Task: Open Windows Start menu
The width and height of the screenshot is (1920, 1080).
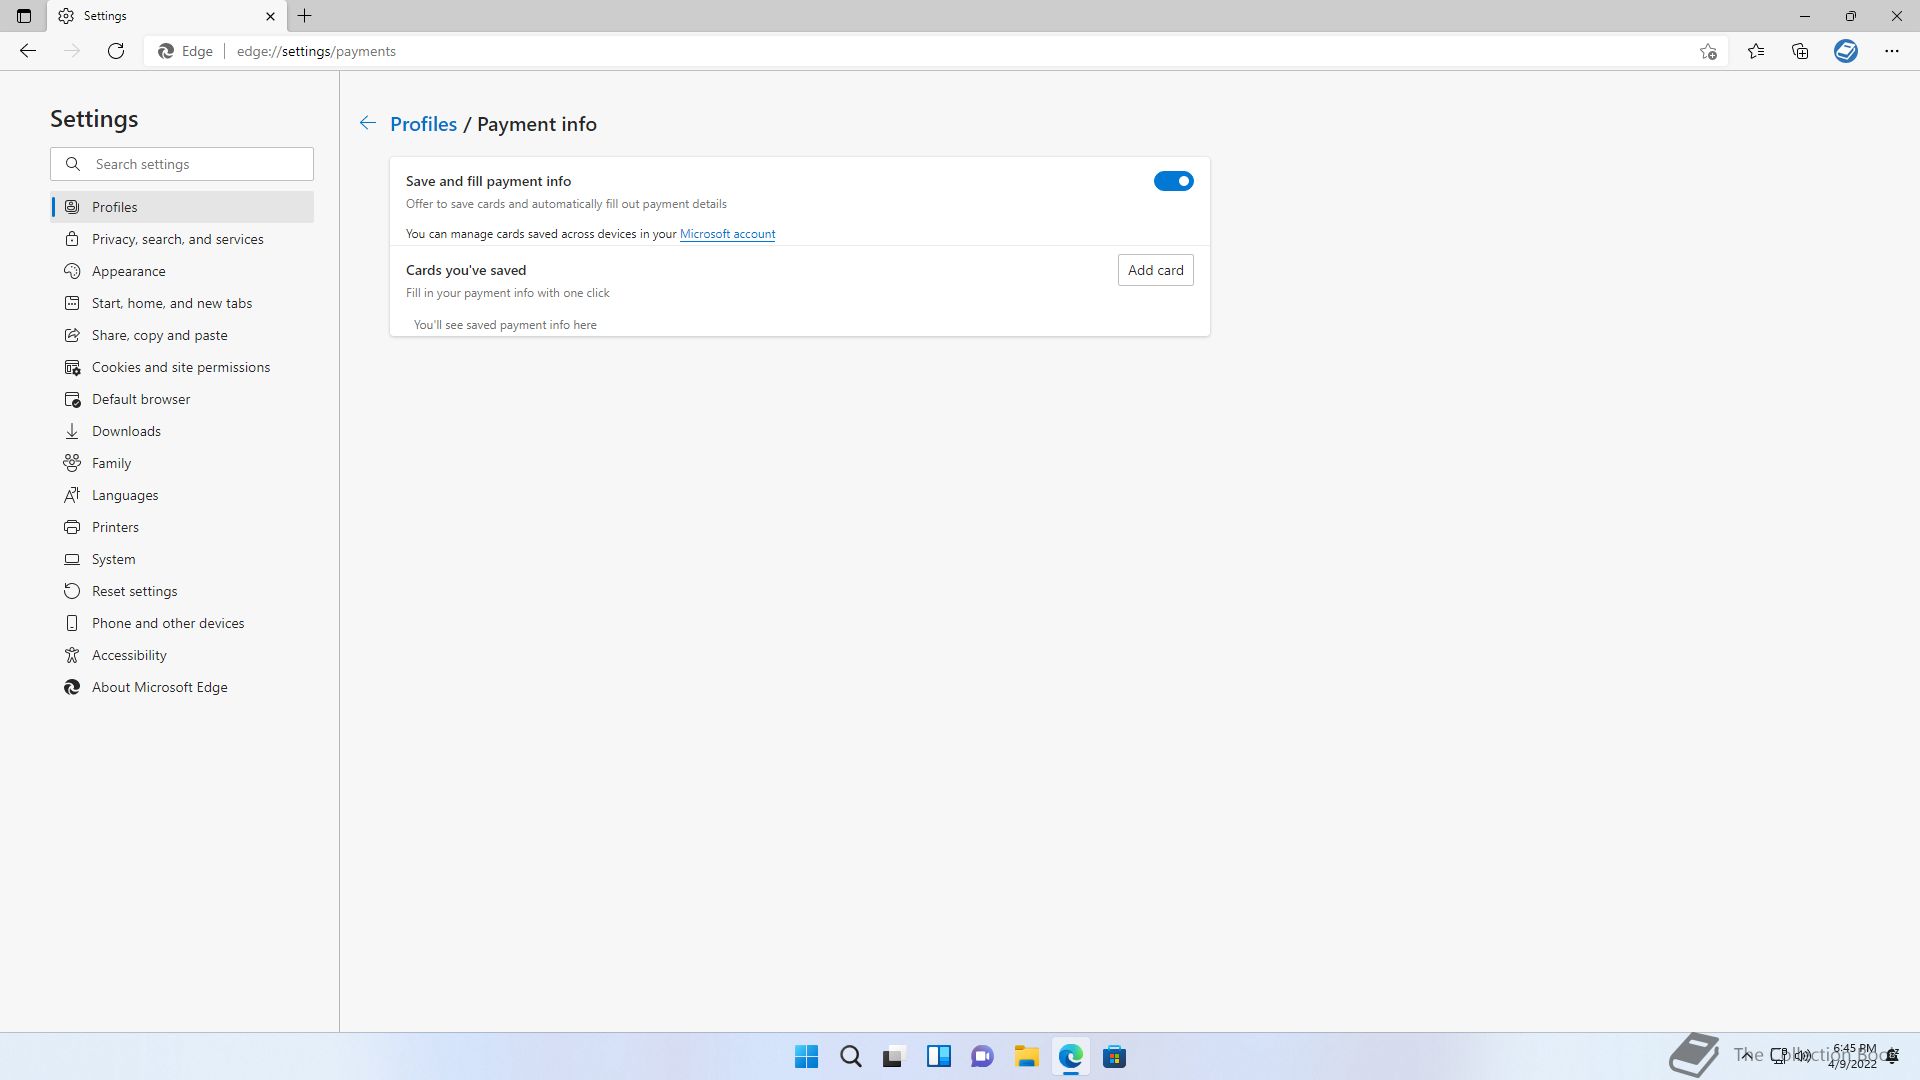Action: coord(806,1056)
